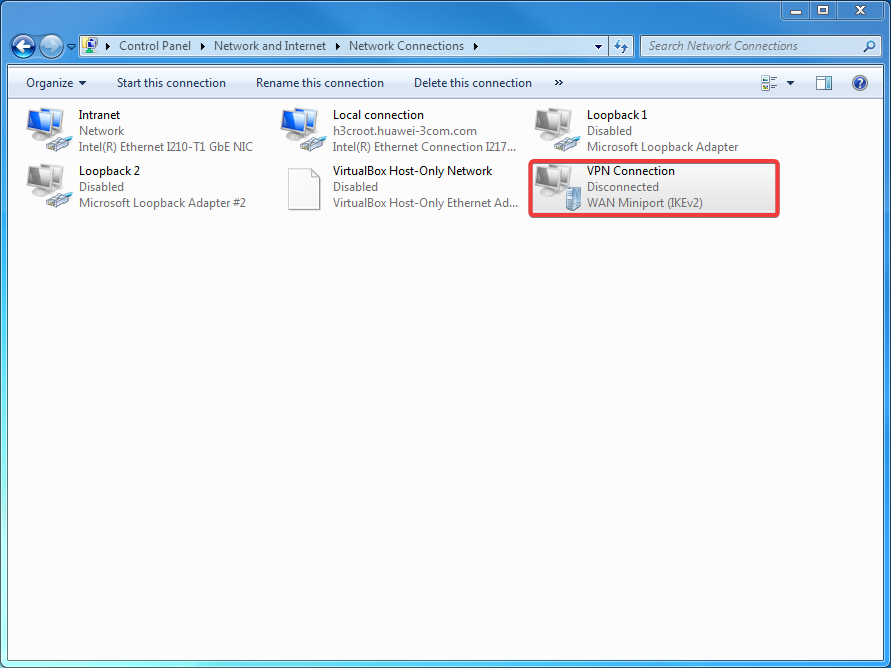Click Rename this connection
The image size is (891, 668).
(320, 83)
